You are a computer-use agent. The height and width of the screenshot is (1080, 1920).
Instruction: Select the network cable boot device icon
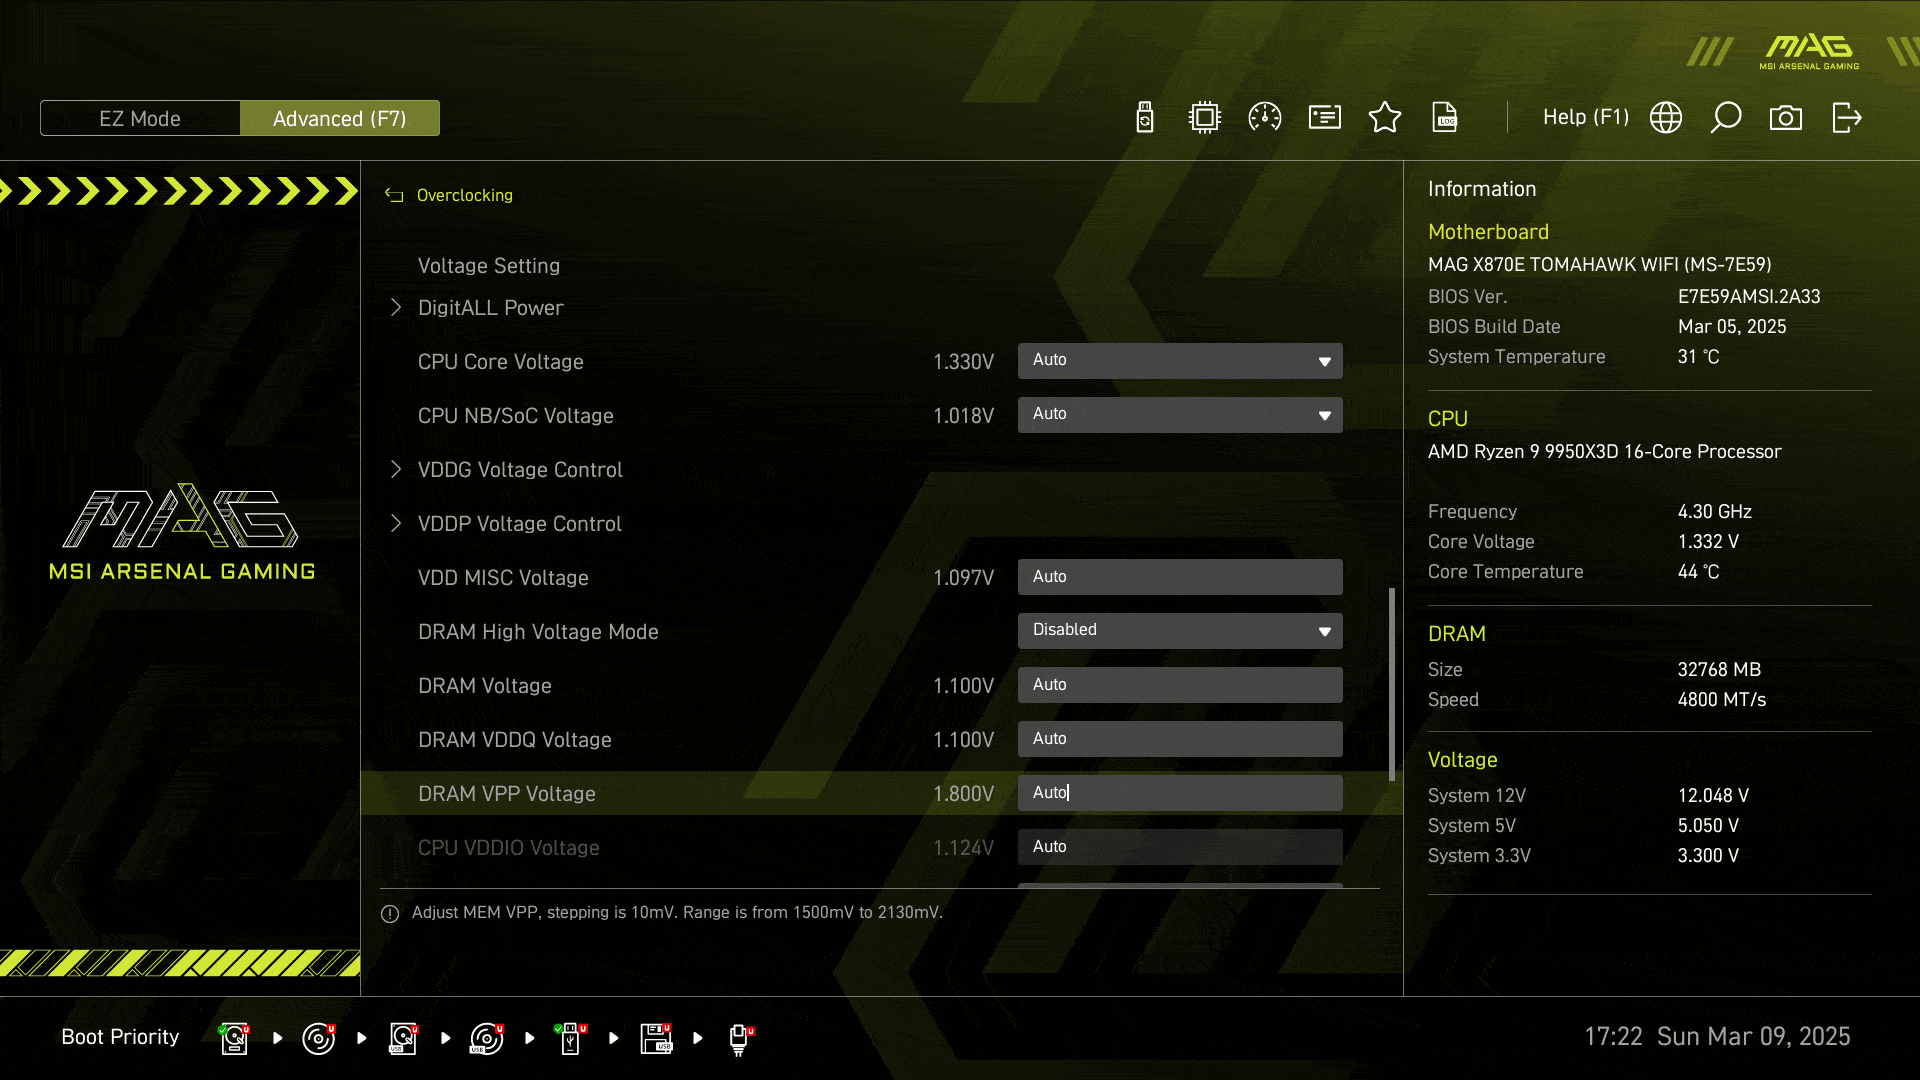click(740, 1039)
